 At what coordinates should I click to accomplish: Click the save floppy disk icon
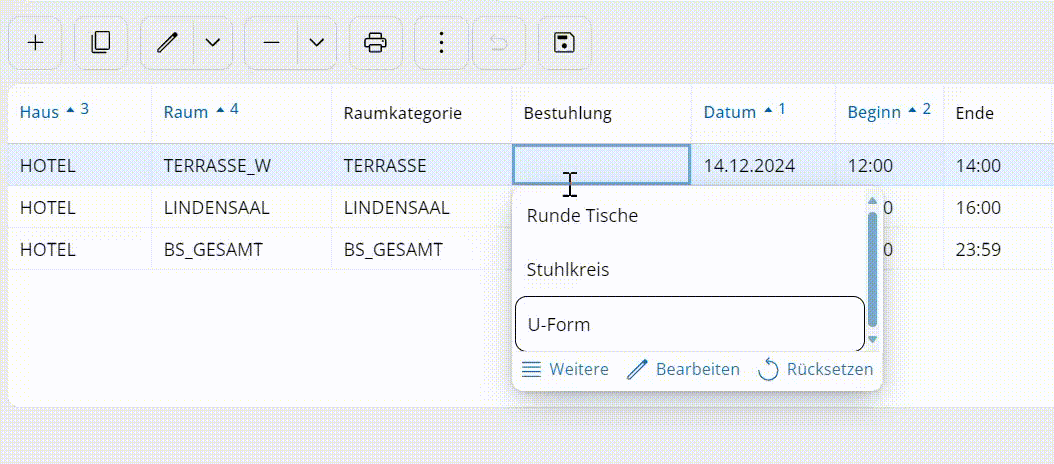pos(565,43)
